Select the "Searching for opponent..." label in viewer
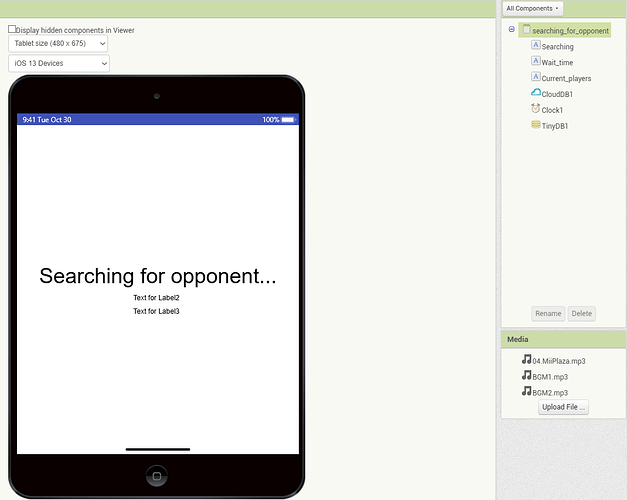 [x=157, y=277]
